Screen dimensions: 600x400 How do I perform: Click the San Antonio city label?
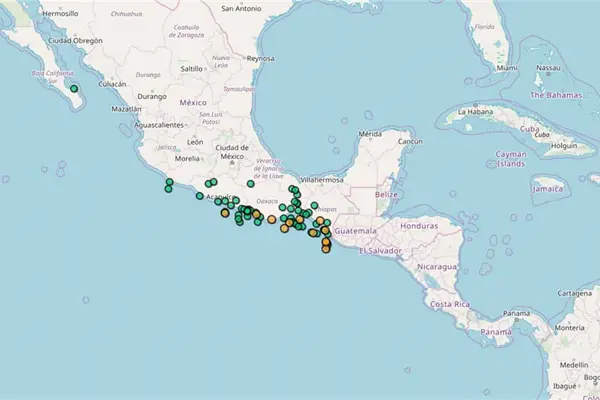[x=241, y=8]
